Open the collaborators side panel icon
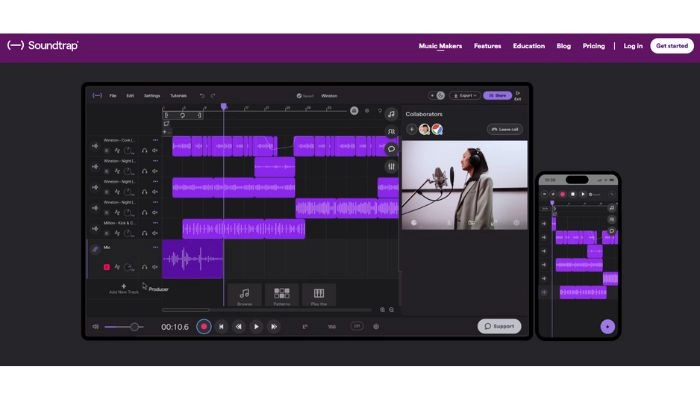The height and width of the screenshot is (400, 700). 391,131
